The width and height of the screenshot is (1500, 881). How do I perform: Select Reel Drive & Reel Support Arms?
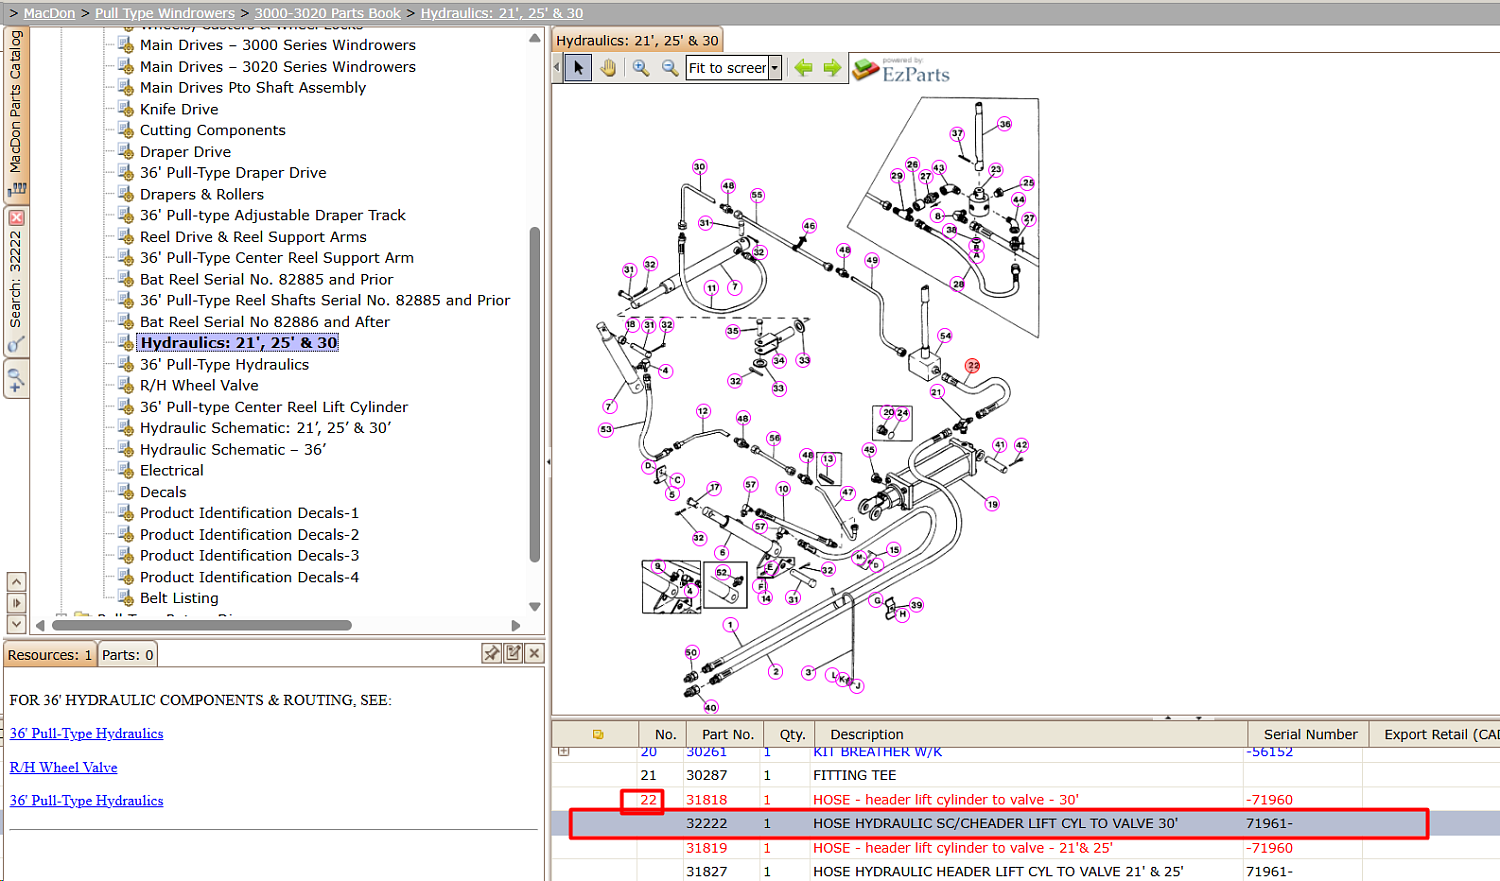(253, 237)
